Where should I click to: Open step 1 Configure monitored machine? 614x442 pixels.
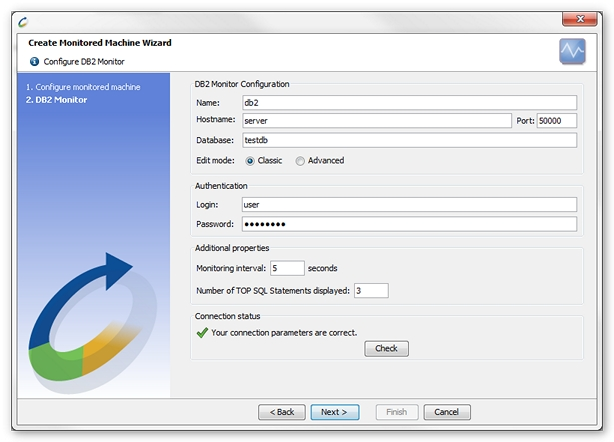[83, 87]
